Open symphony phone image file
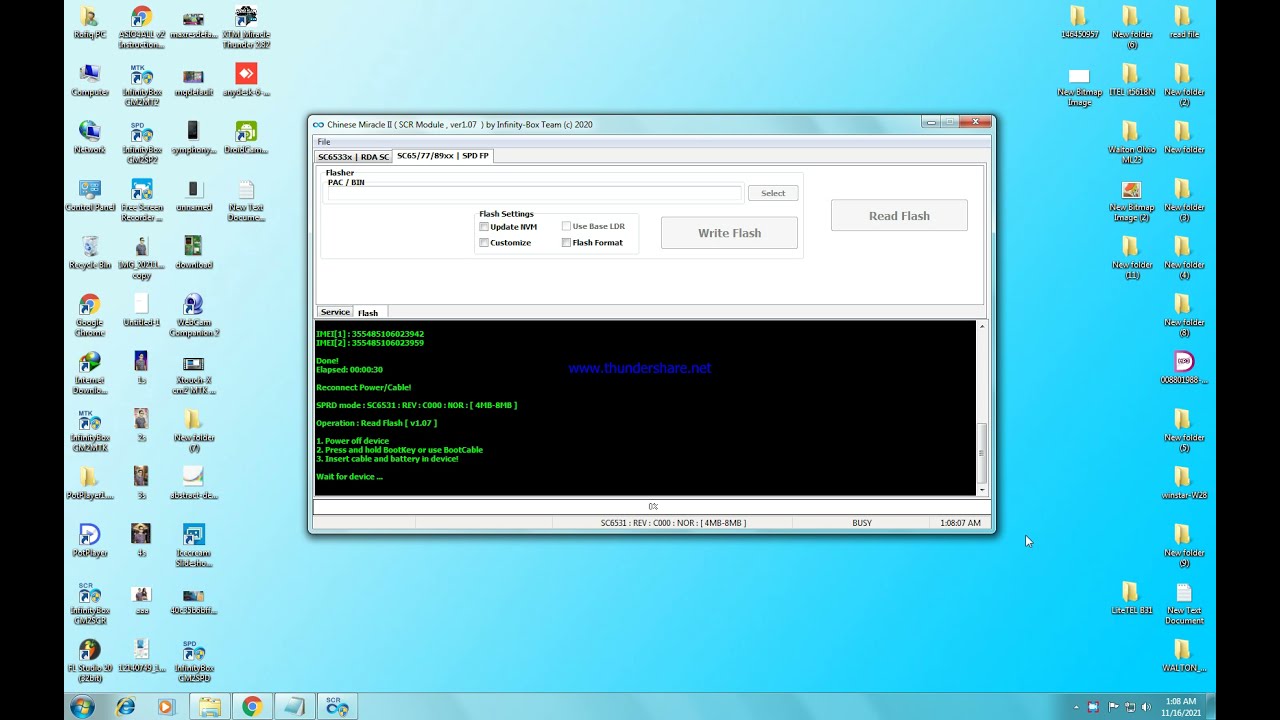This screenshot has width=1280, height=720. click(x=194, y=138)
